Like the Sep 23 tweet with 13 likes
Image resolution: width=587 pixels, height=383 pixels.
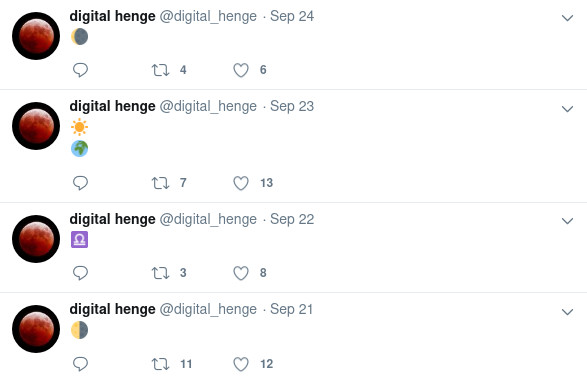click(x=241, y=183)
